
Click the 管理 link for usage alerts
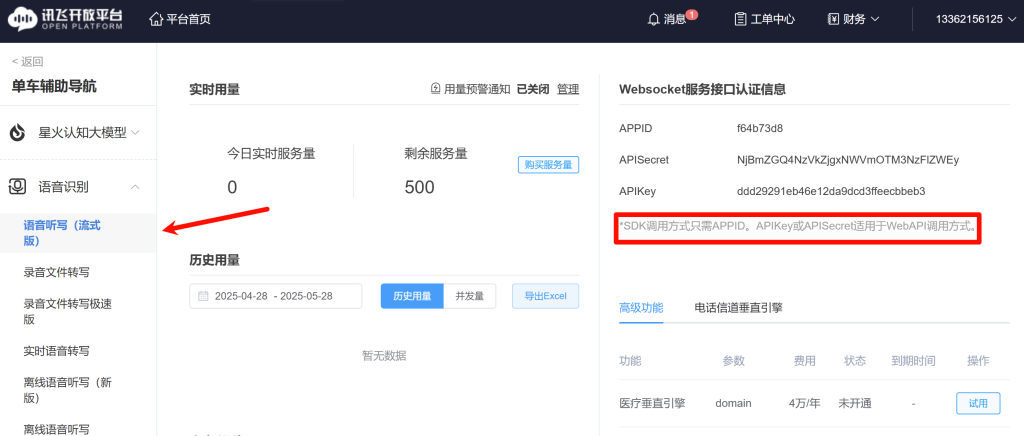tap(568, 89)
